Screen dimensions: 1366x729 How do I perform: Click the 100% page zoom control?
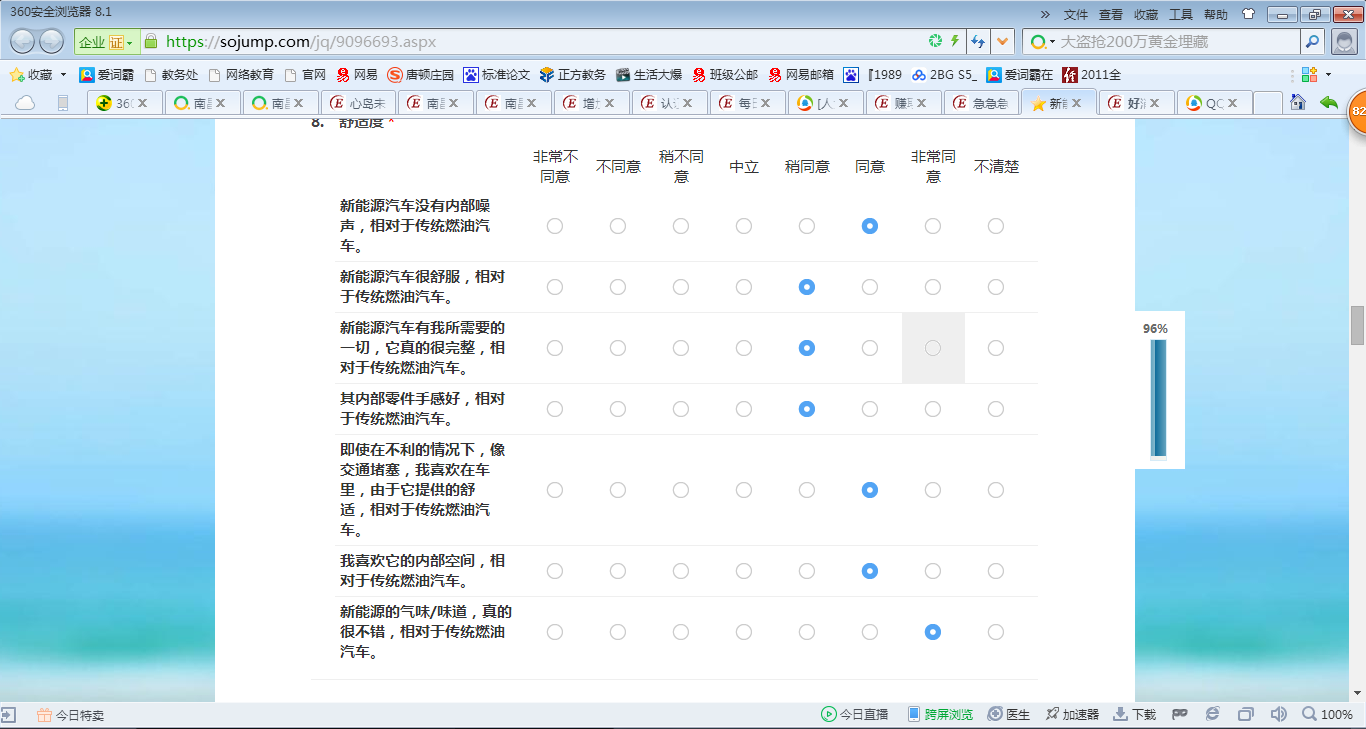point(1327,714)
